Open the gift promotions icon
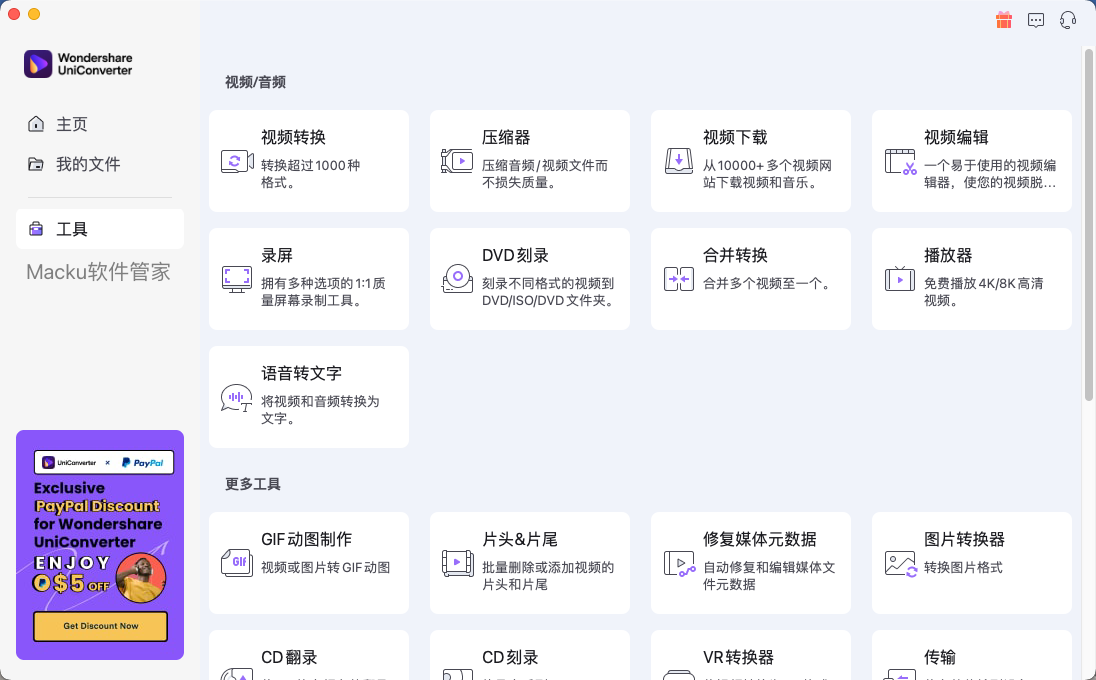Image resolution: width=1096 pixels, height=680 pixels. [x=1004, y=20]
